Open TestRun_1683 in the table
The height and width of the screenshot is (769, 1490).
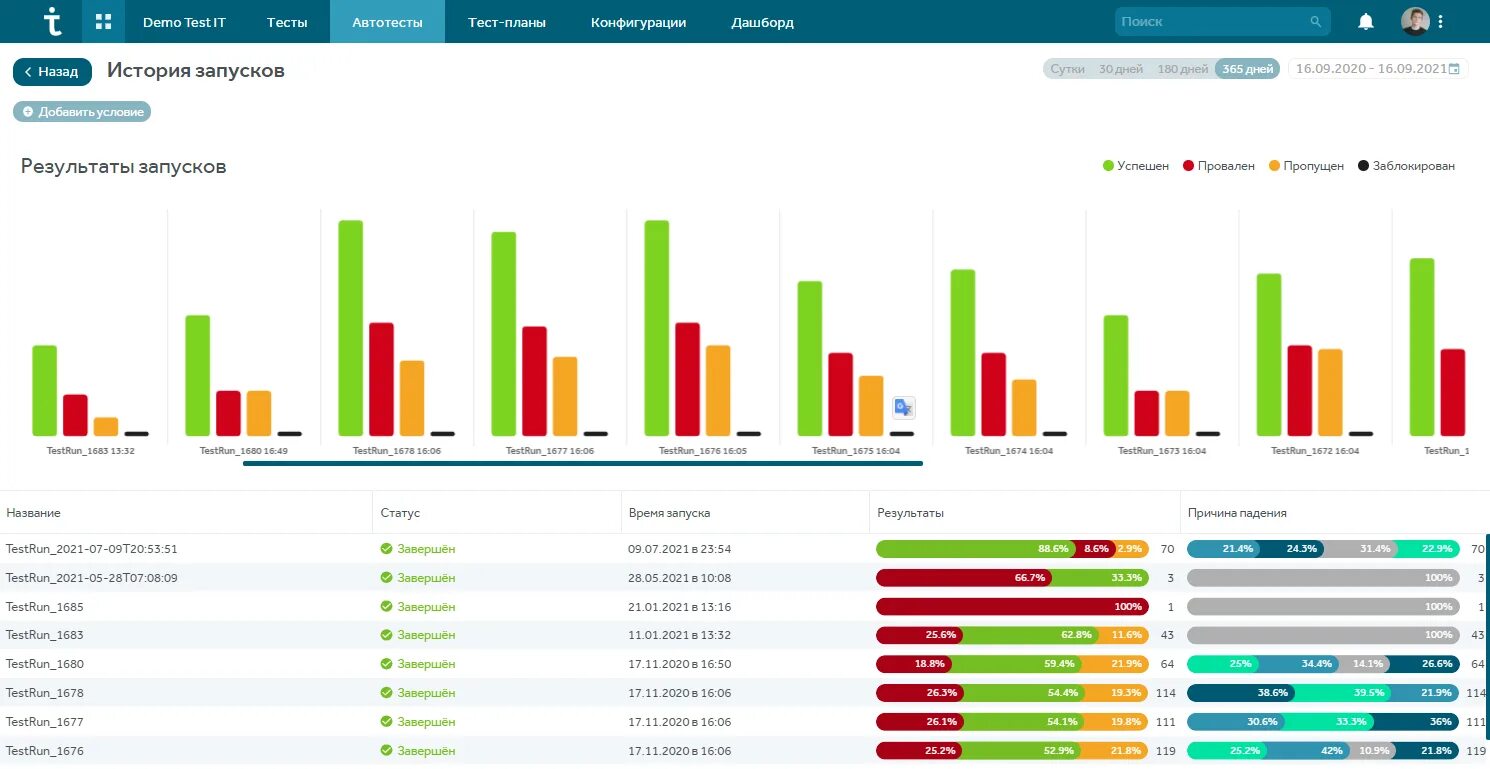45,635
